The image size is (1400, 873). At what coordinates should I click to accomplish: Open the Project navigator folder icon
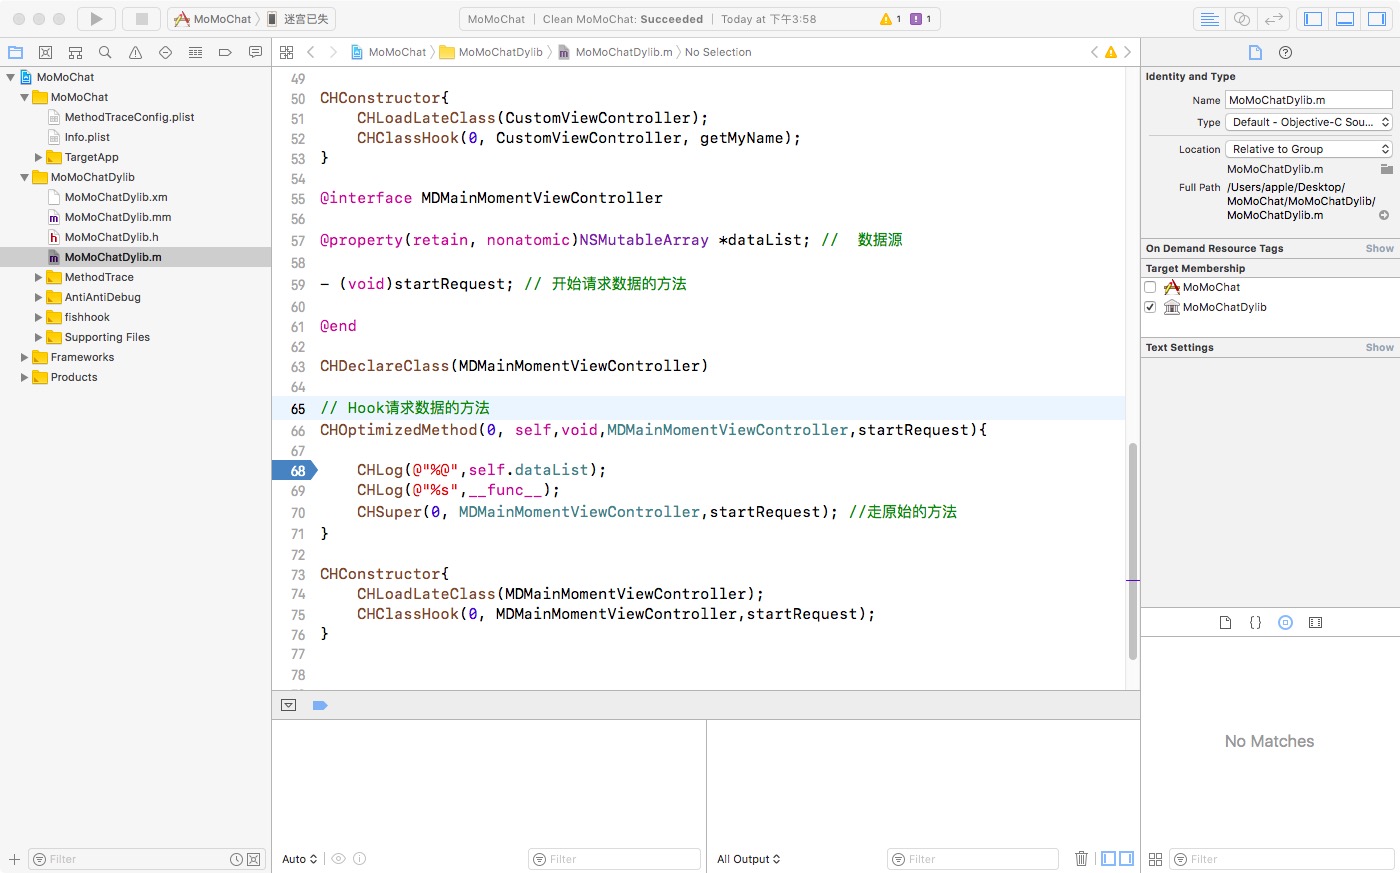point(15,52)
